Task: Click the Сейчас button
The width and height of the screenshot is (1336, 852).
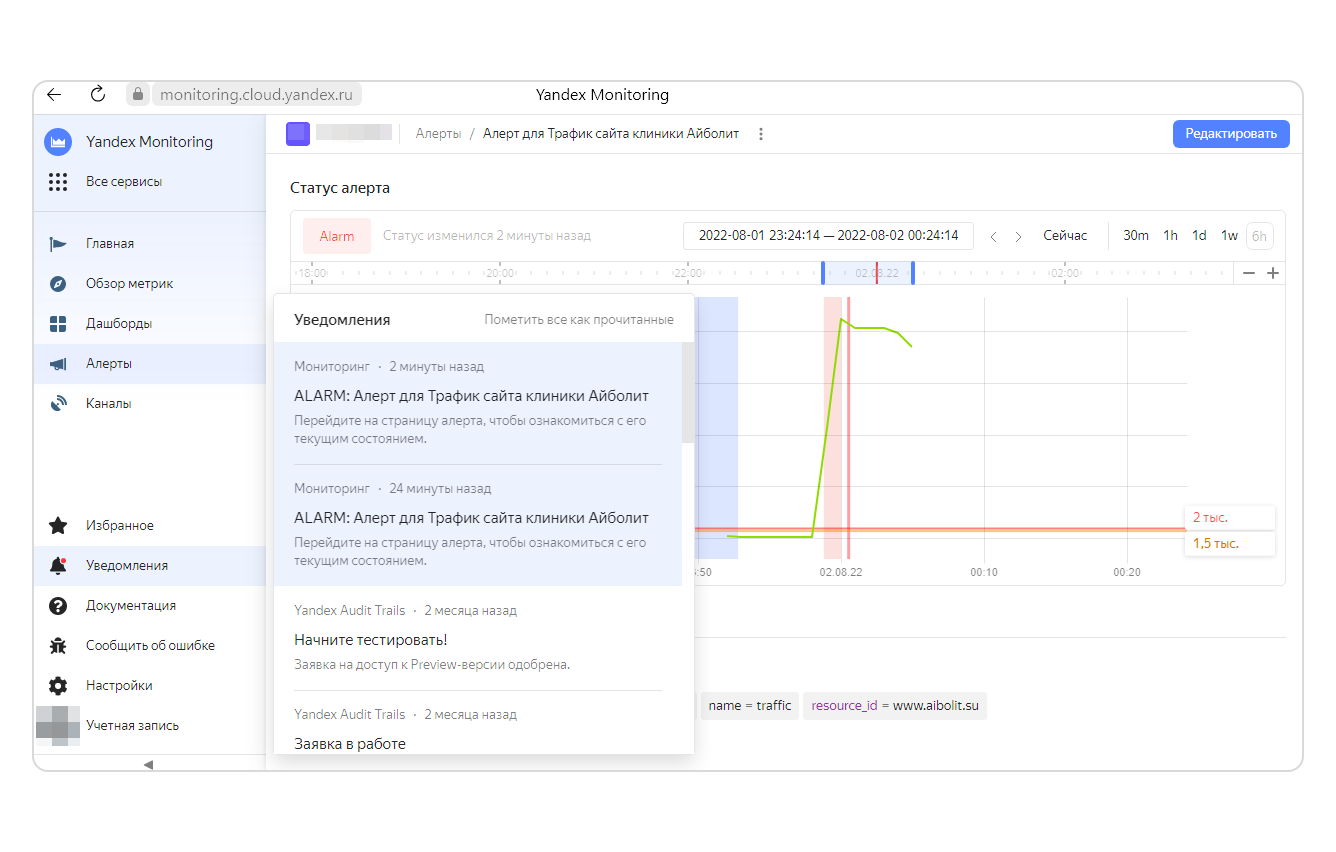Action: tap(1065, 236)
